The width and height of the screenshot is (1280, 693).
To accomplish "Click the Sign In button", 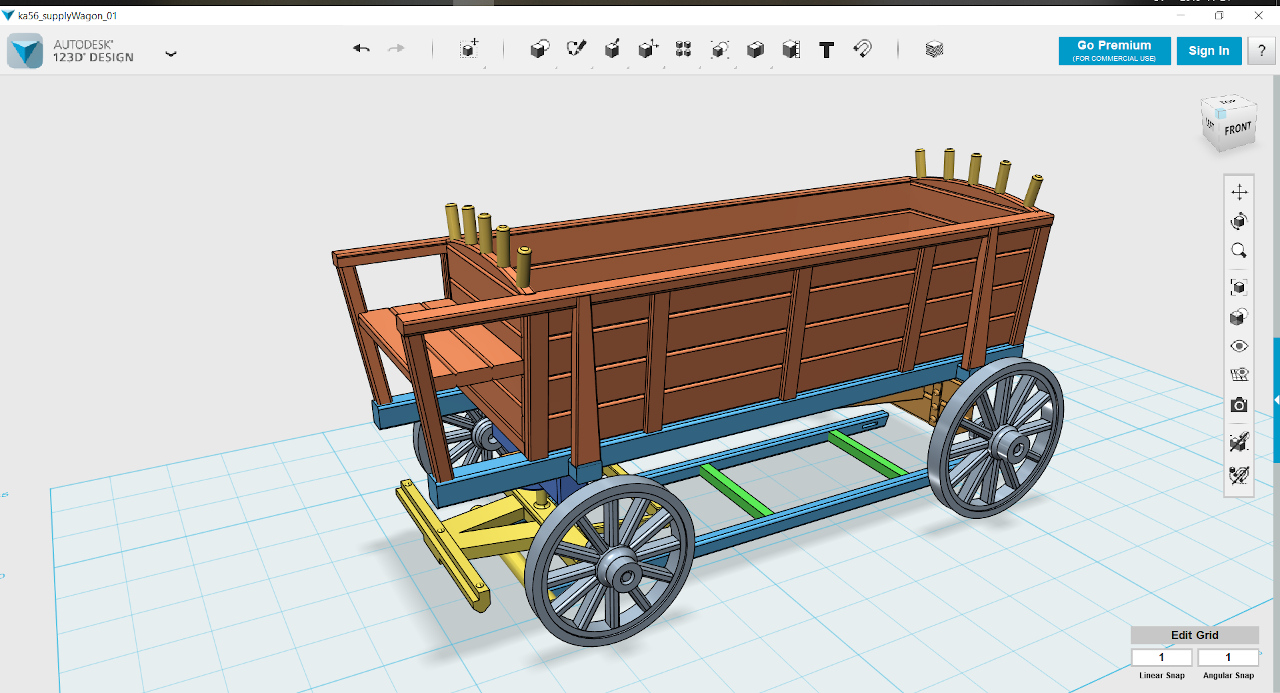I will [x=1209, y=51].
